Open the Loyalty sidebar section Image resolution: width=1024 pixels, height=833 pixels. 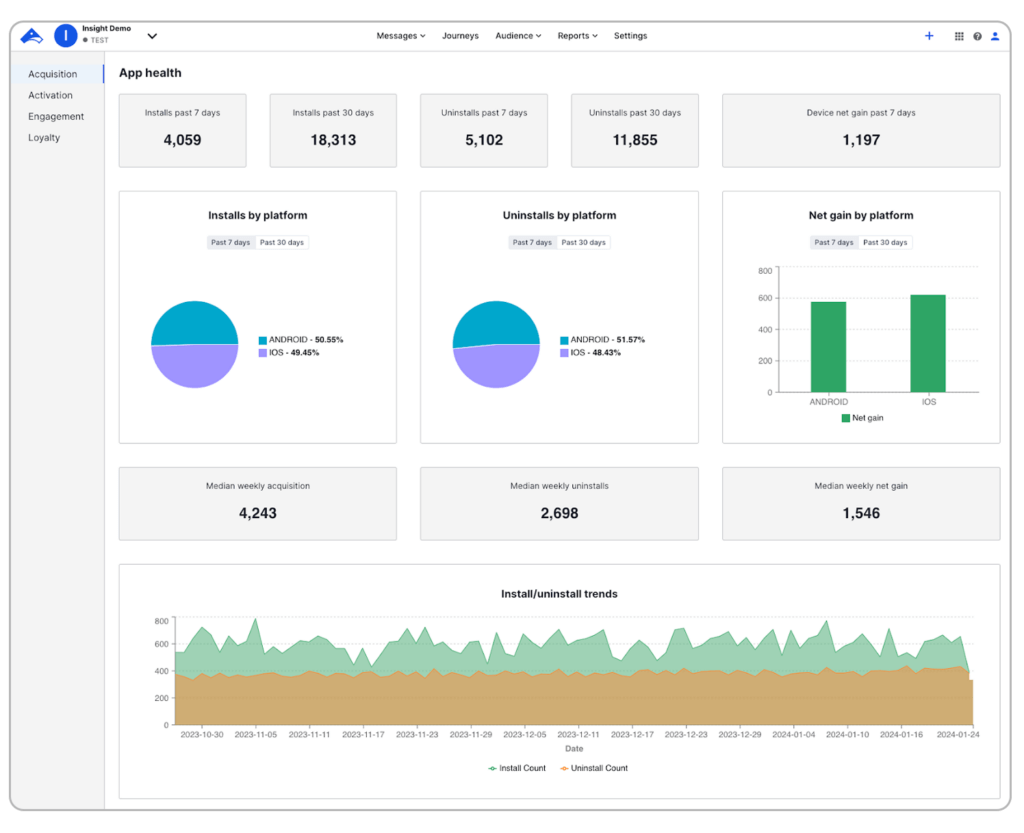tap(44, 138)
